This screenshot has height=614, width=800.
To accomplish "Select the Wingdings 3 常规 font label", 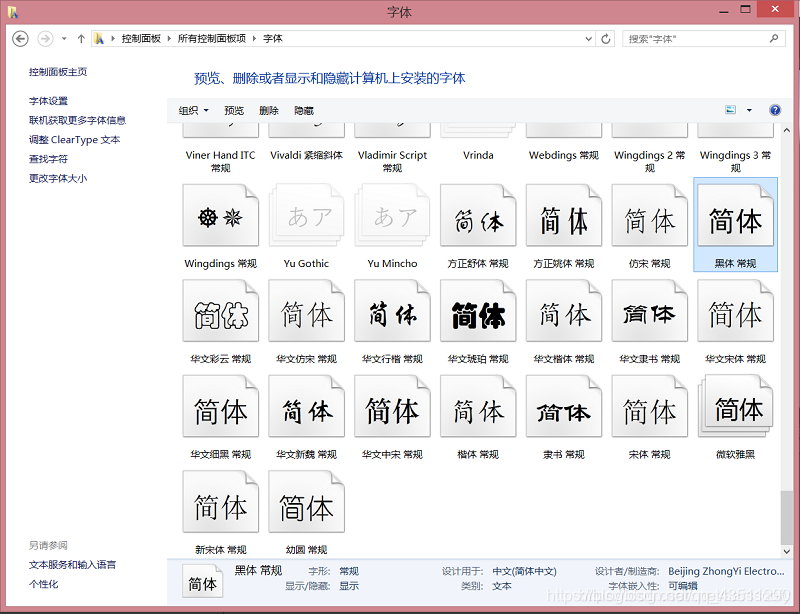I will click(x=735, y=161).
